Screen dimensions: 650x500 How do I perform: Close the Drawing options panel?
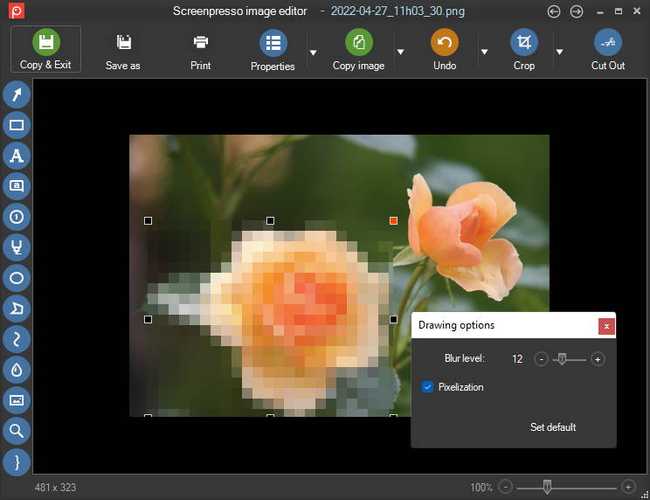coord(606,326)
